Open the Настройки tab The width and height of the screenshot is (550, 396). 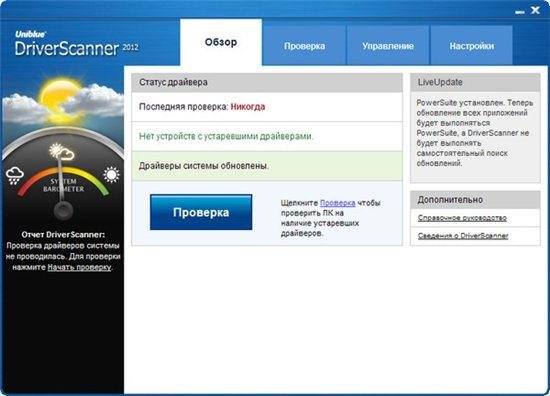[x=471, y=46]
